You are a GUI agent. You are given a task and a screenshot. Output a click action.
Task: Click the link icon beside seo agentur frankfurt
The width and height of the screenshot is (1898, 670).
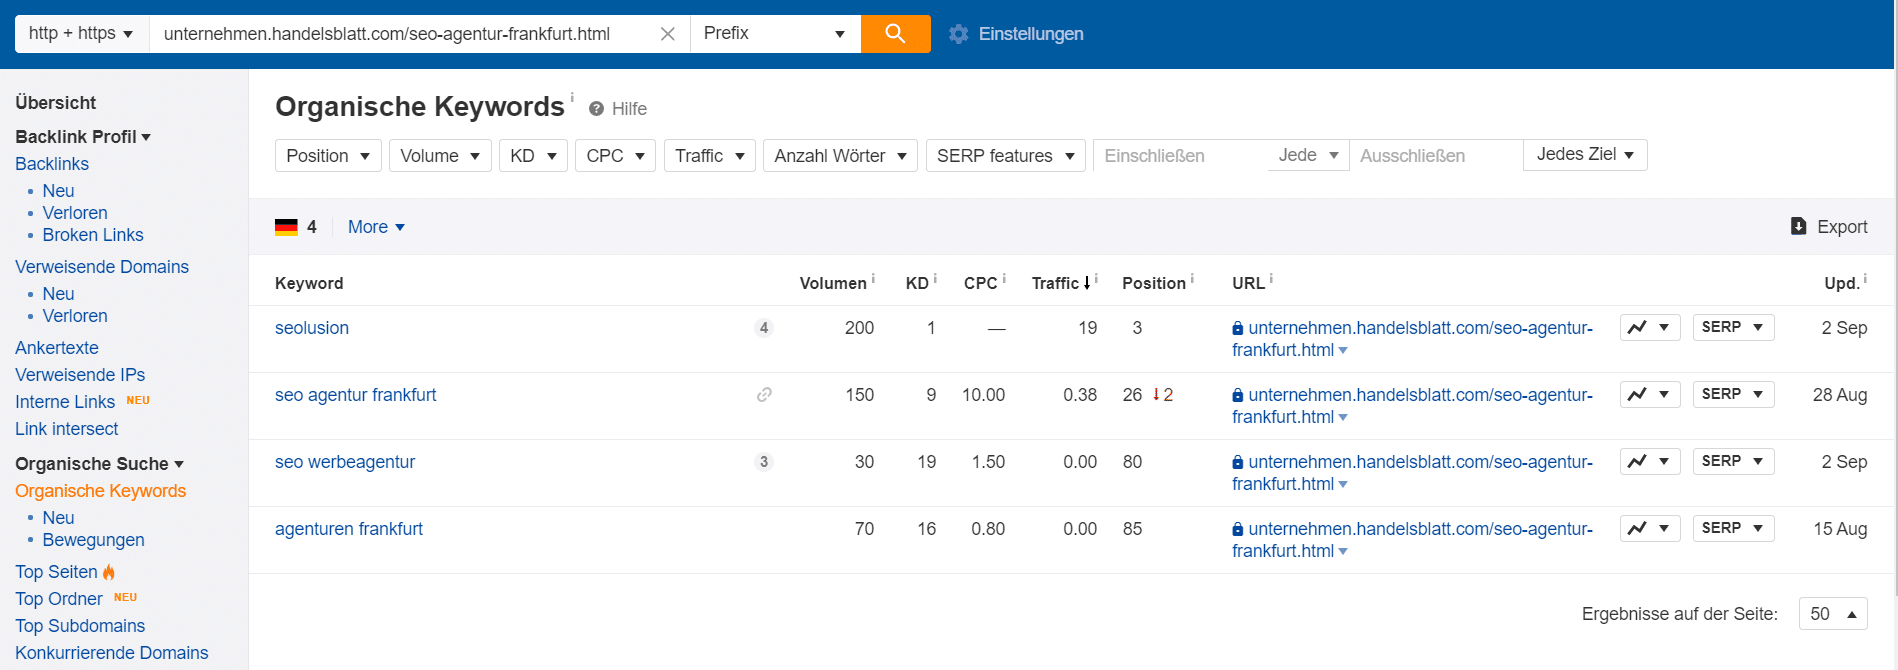(x=764, y=395)
